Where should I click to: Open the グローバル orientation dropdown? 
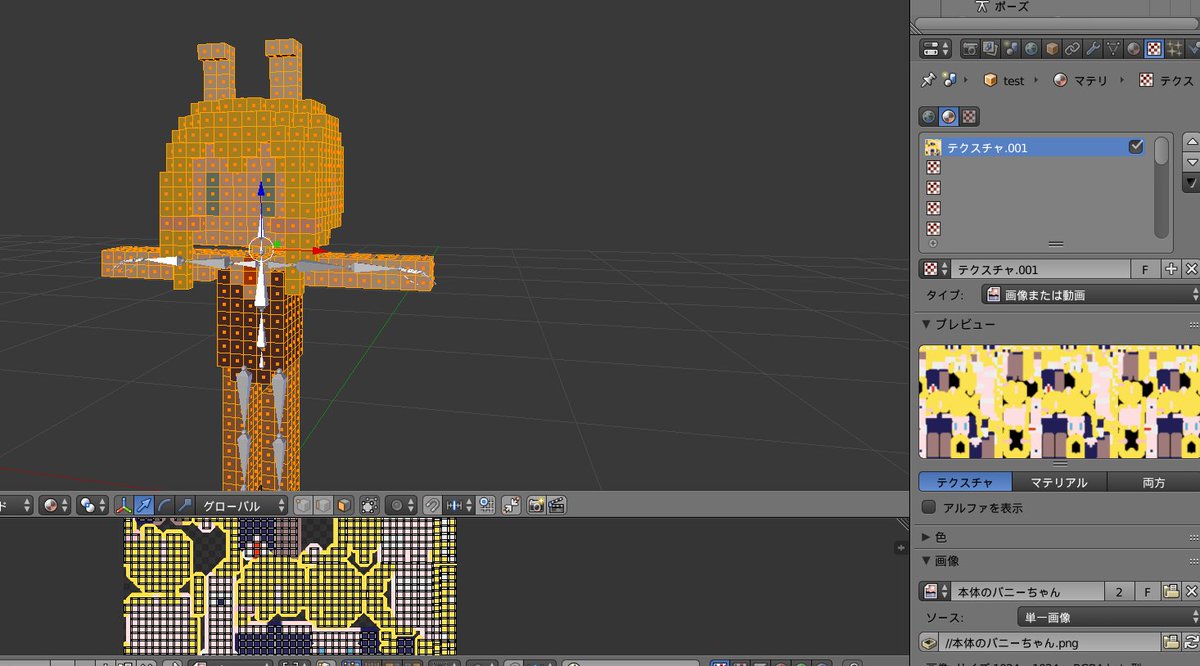[x=243, y=505]
